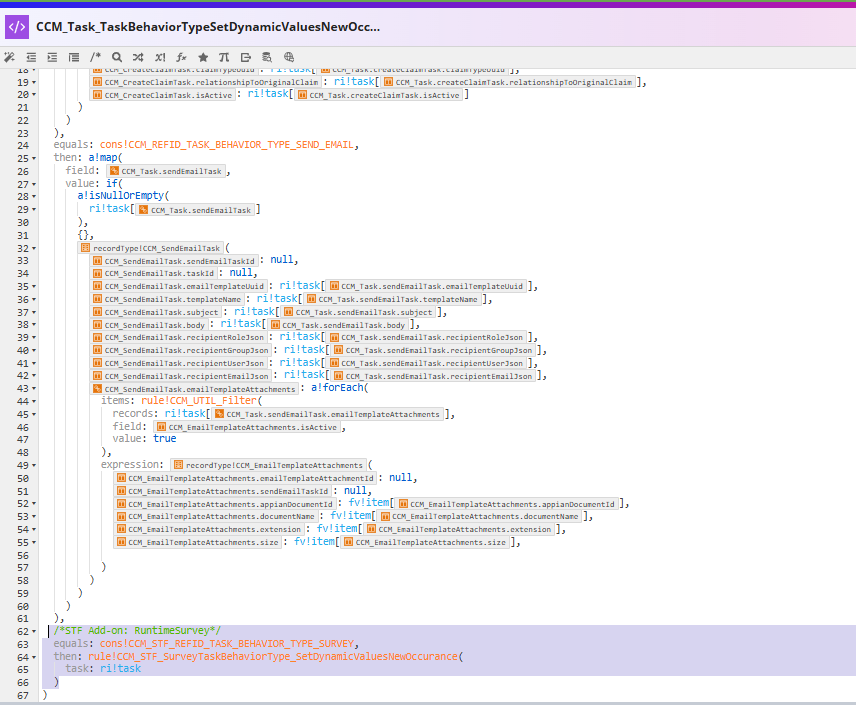Click cons!CCM_STF_REFID_TASK_BEHAVIOR_TYPE_SURVEY constant
The width and height of the screenshot is (856, 711).
(227, 644)
